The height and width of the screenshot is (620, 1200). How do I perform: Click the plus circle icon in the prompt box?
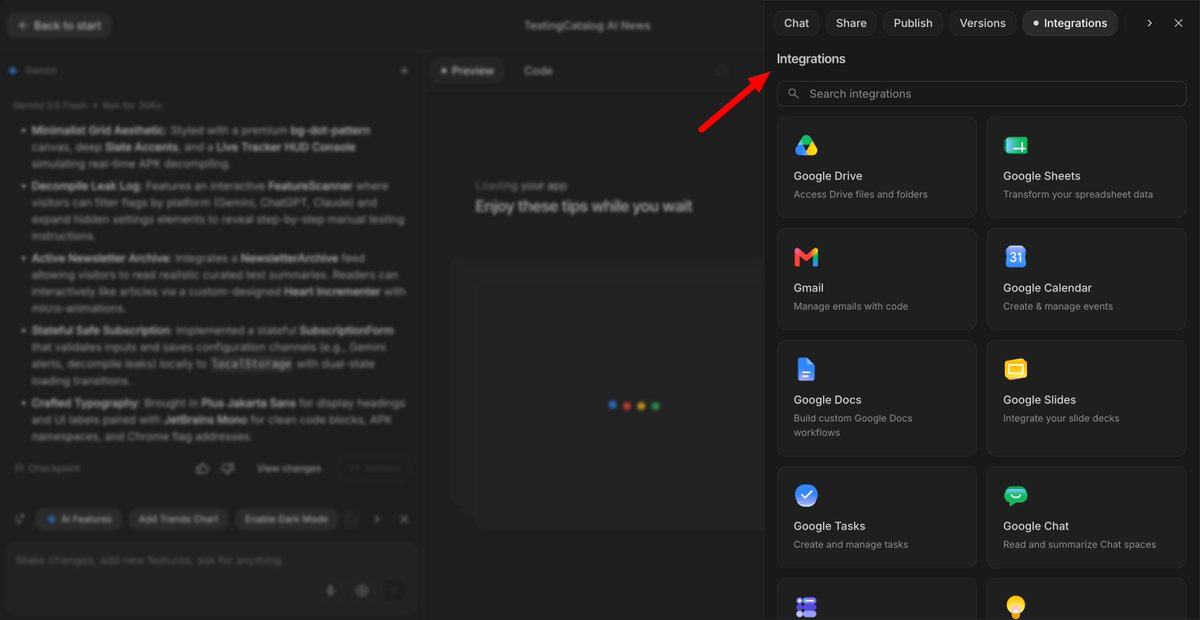pyautogui.click(x=362, y=591)
